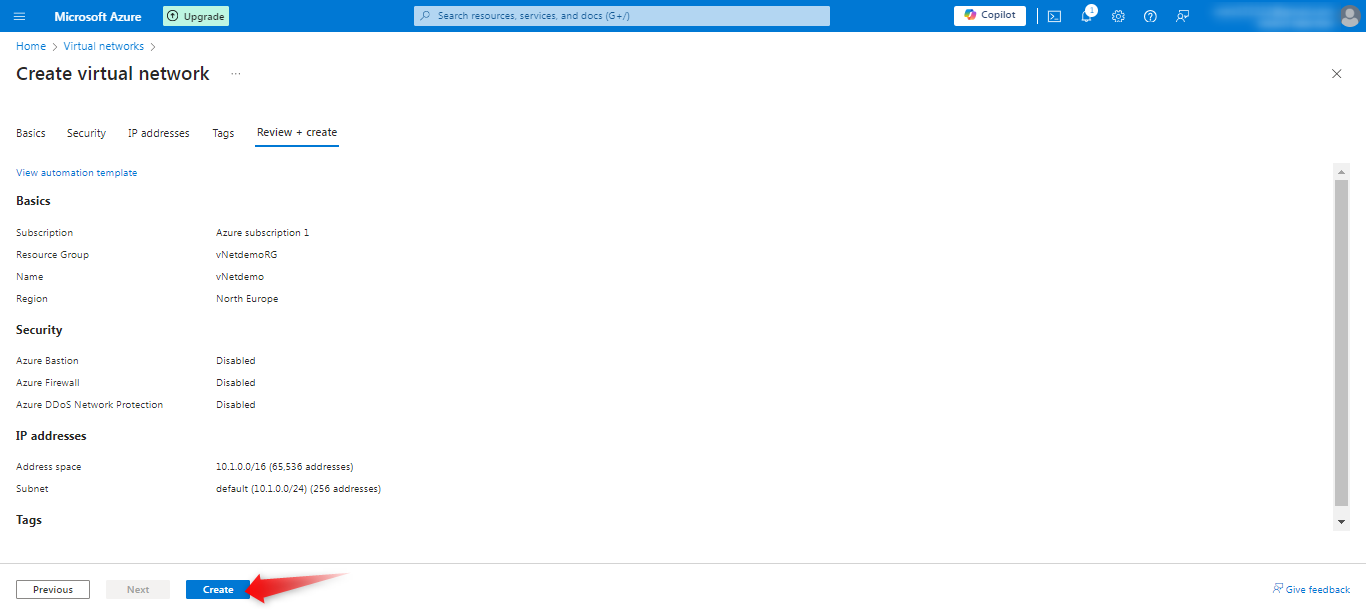Image resolution: width=1366 pixels, height=615 pixels.
Task: Open the top bar feedback icon
Action: (x=1182, y=16)
